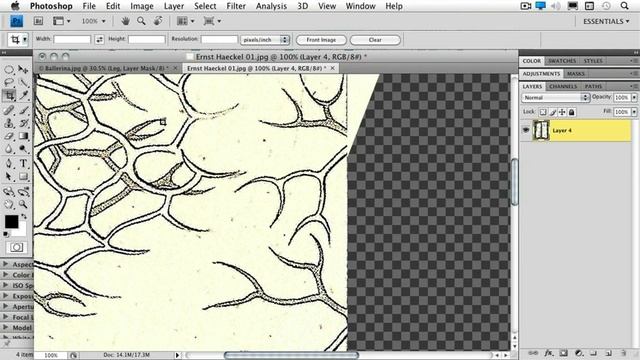Toggle Layer 4 visibility eye
640x360 pixels.
pyautogui.click(x=526, y=130)
